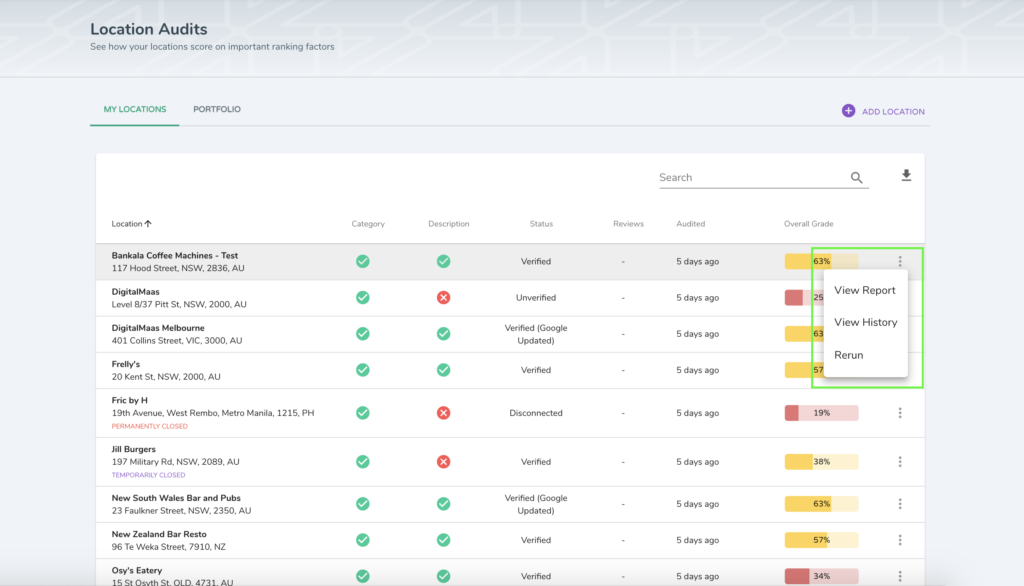
Task: Click the Jill Burgers category check icon
Action: point(362,462)
